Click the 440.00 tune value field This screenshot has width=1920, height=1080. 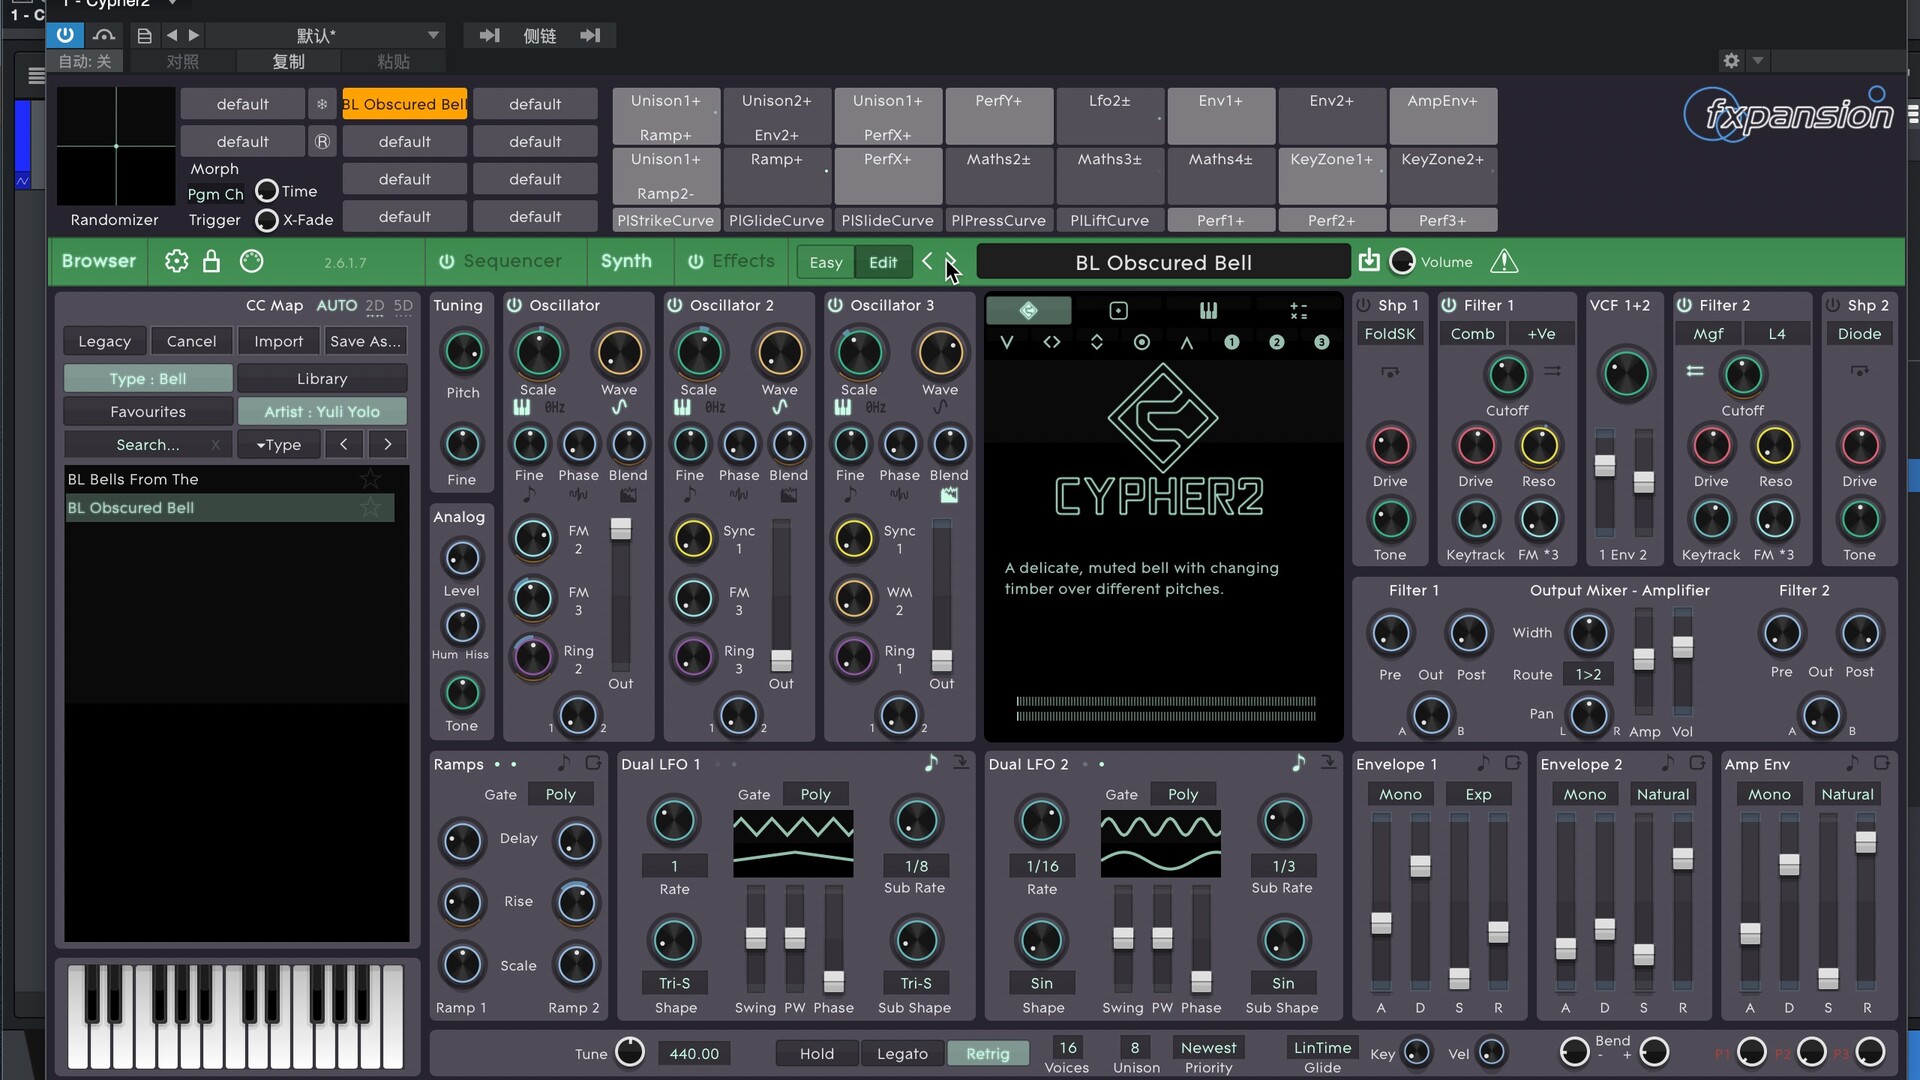click(x=694, y=1053)
